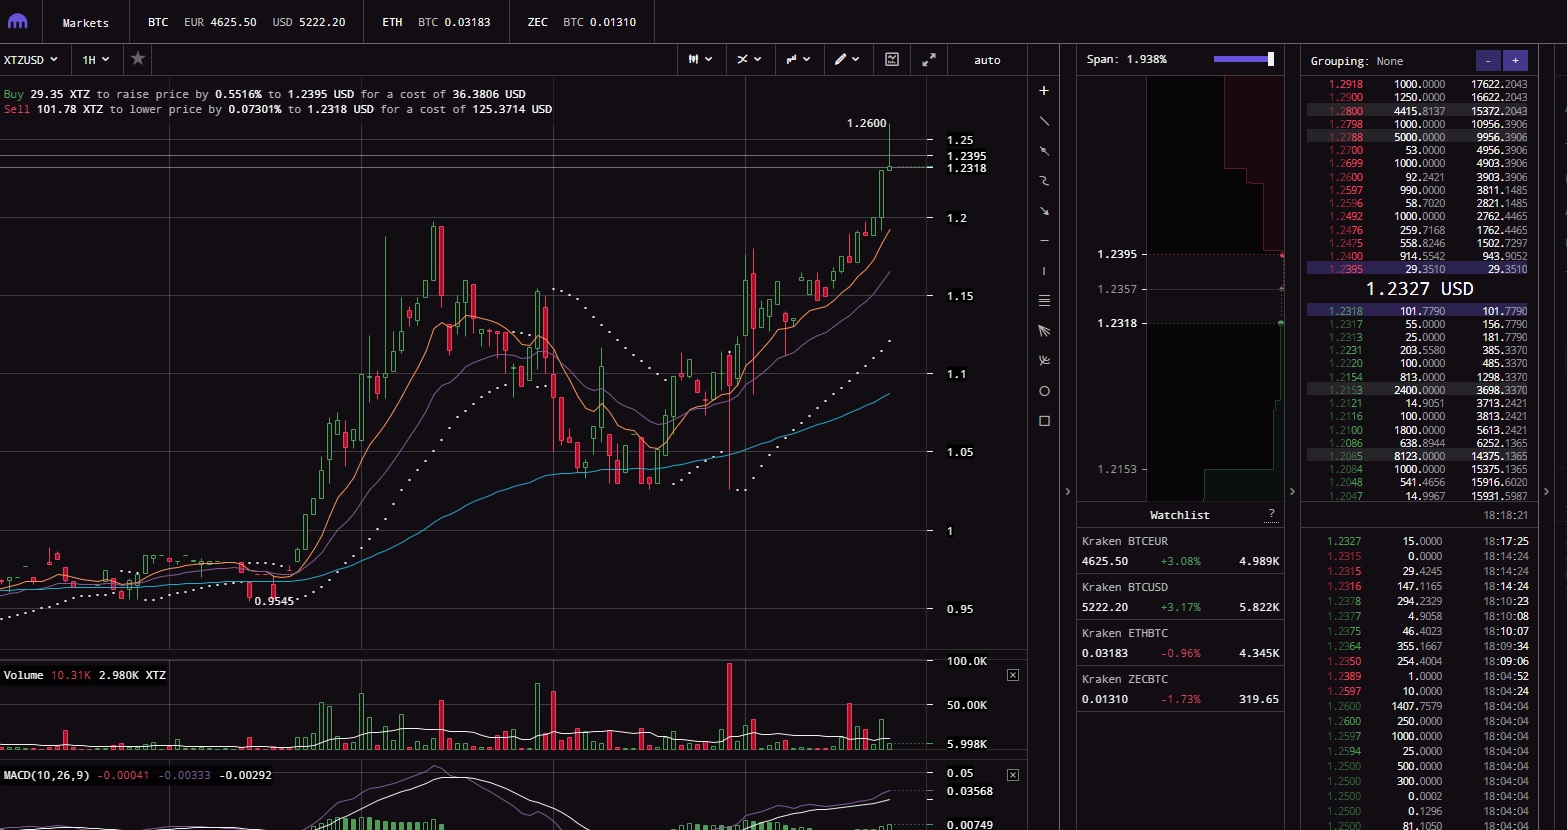Open the candlestick chart type dropdown
This screenshot has height=830, width=1567.
point(701,60)
